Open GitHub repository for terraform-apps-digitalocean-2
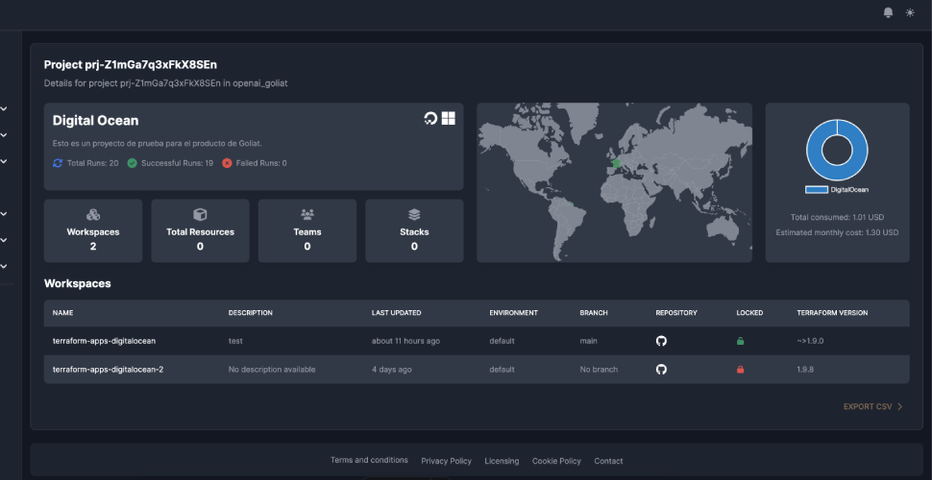 click(661, 370)
